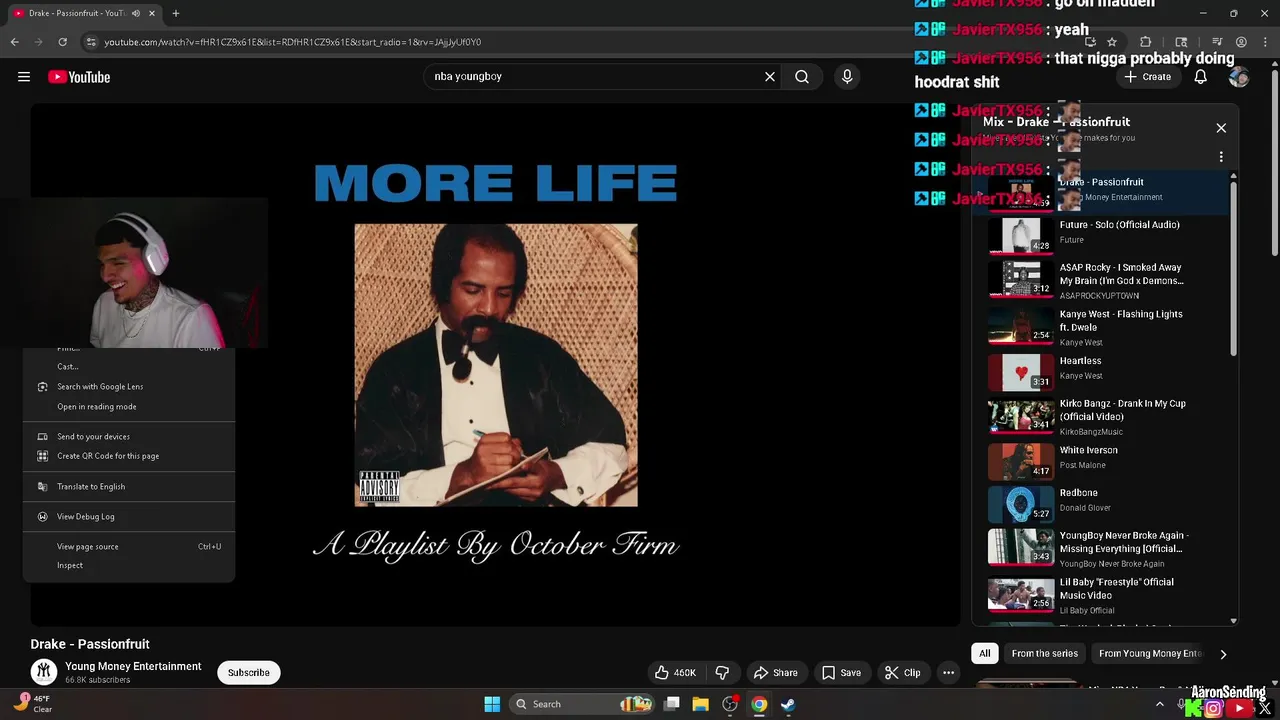Select the All filter chip
1280x720 pixels.
(x=985, y=654)
